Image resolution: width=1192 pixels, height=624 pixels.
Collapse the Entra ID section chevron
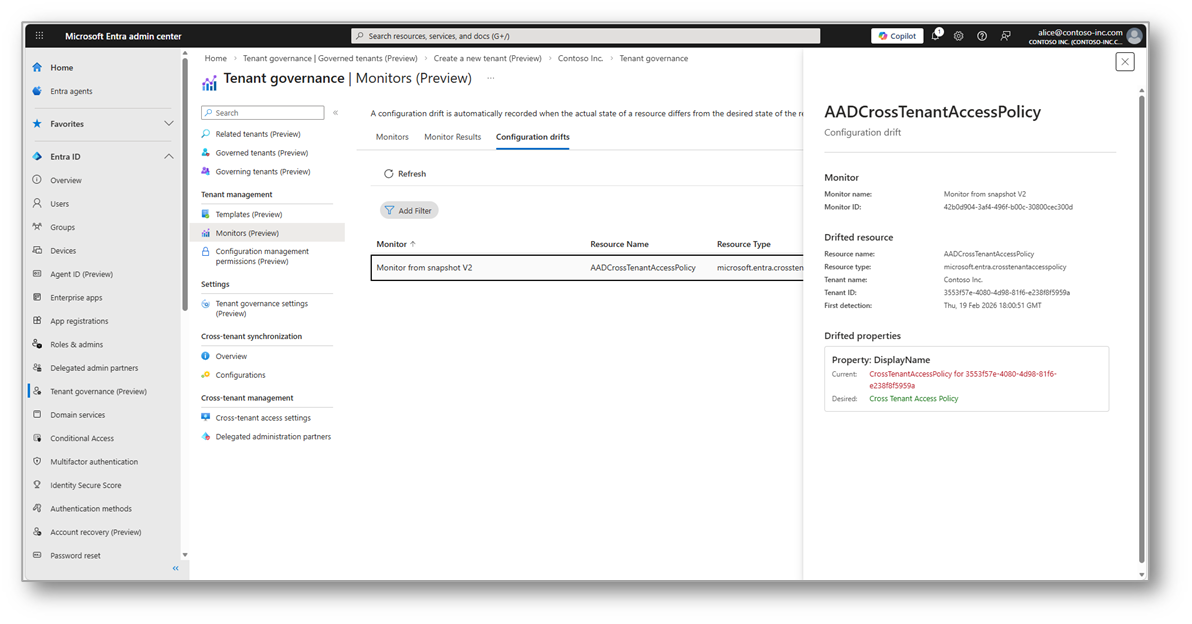coord(169,157)
